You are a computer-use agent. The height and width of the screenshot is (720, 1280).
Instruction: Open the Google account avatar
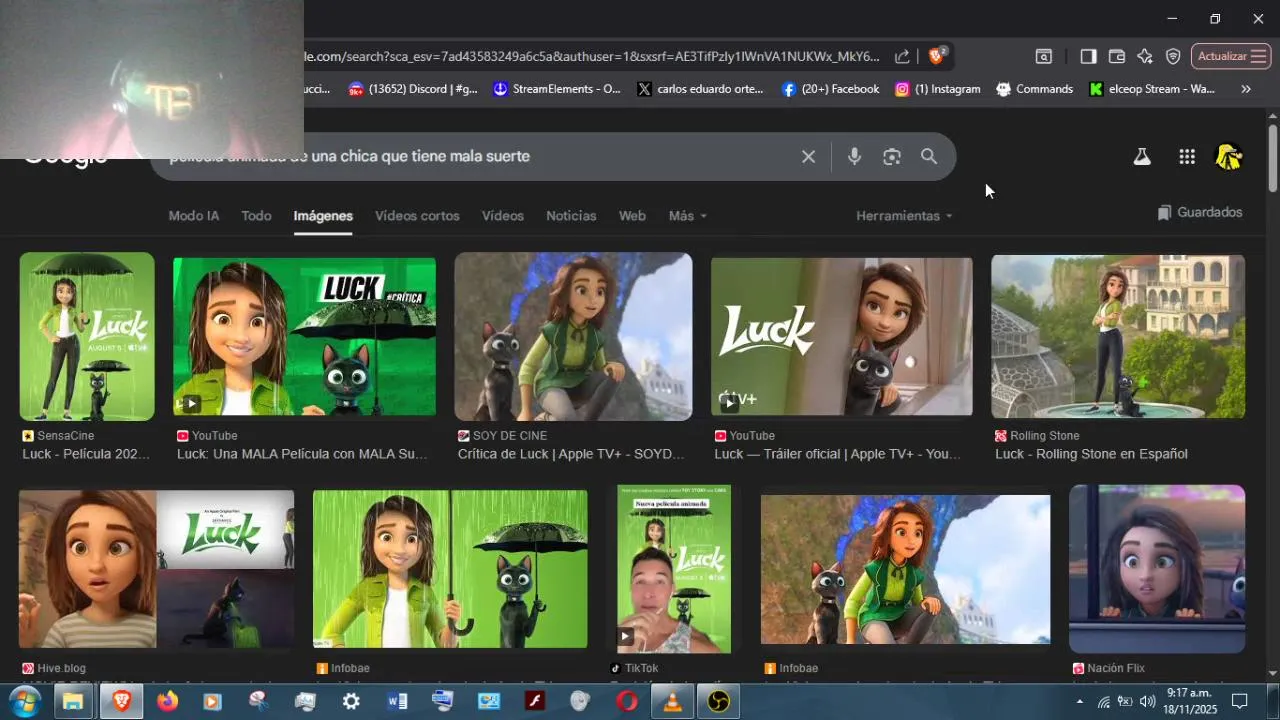pyautogui.click(x=1228, y=157)
